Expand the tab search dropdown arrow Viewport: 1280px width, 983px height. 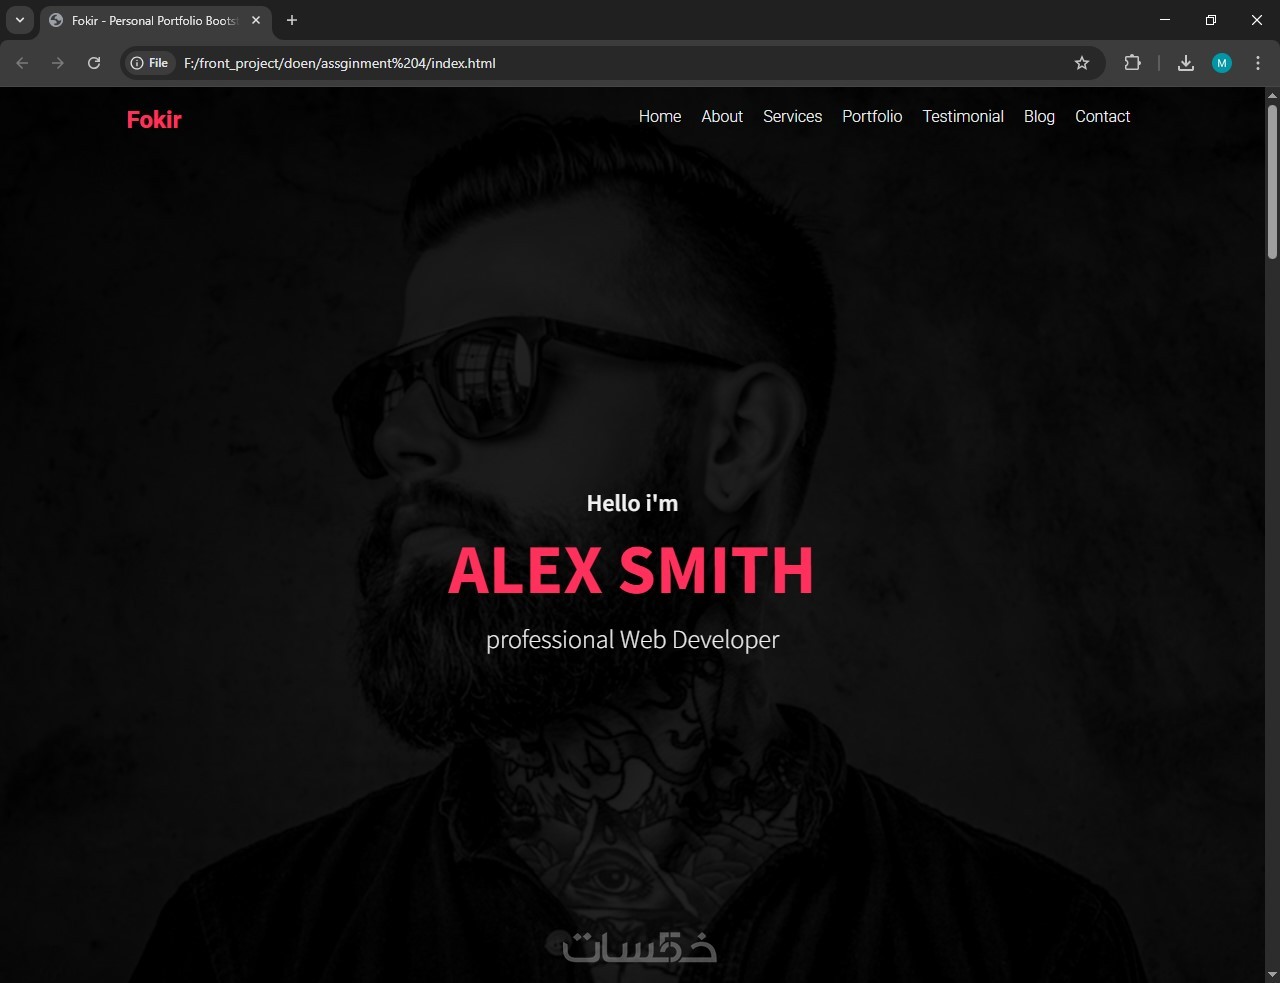19,20
